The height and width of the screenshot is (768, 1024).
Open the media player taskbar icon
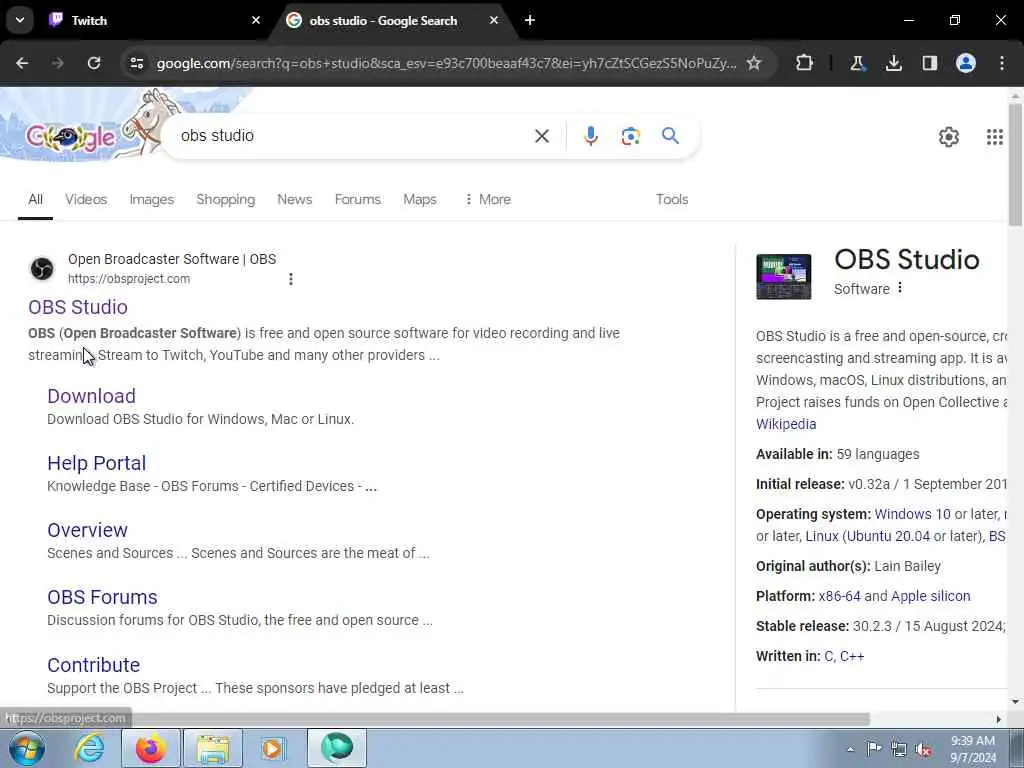[x=273, y=748]
